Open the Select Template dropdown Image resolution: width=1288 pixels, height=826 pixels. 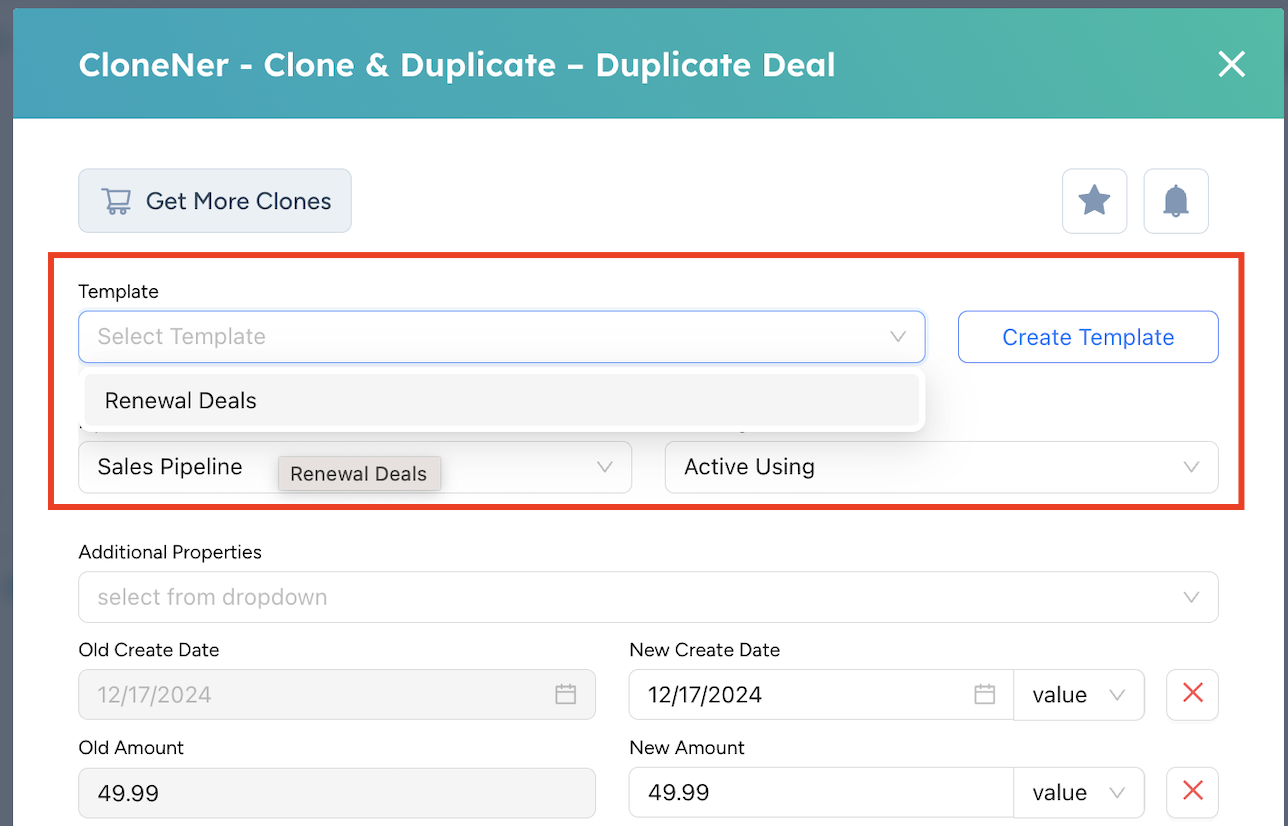[x=897, y=337]
